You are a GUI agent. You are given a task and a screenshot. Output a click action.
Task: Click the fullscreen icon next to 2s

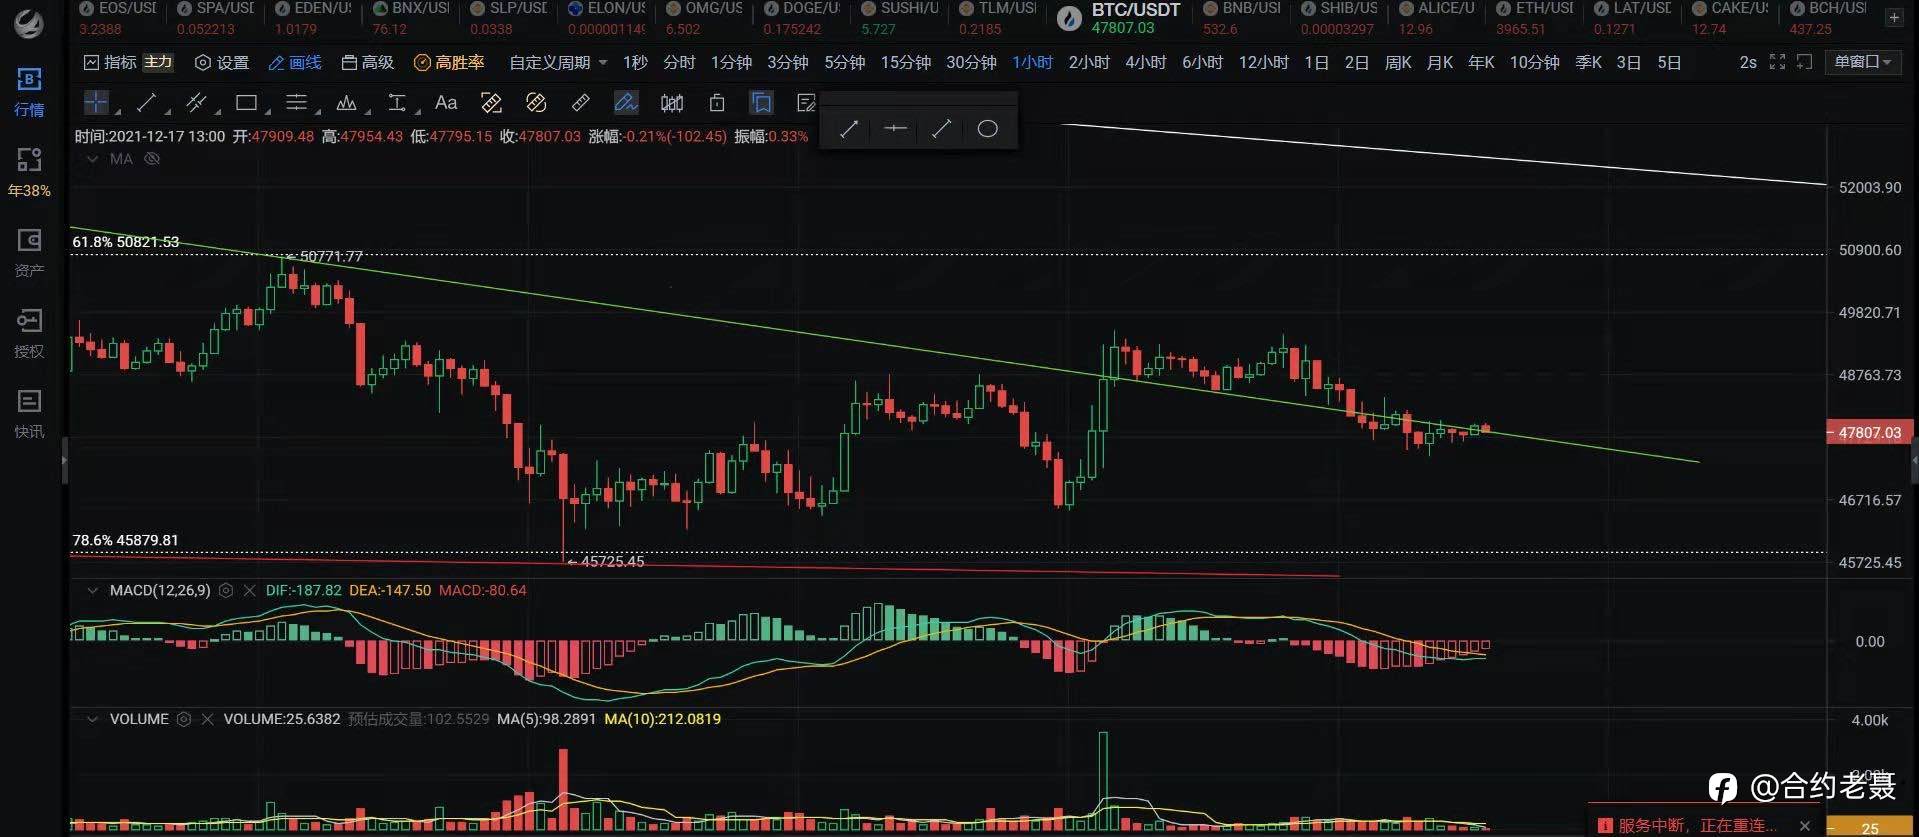1777,62
